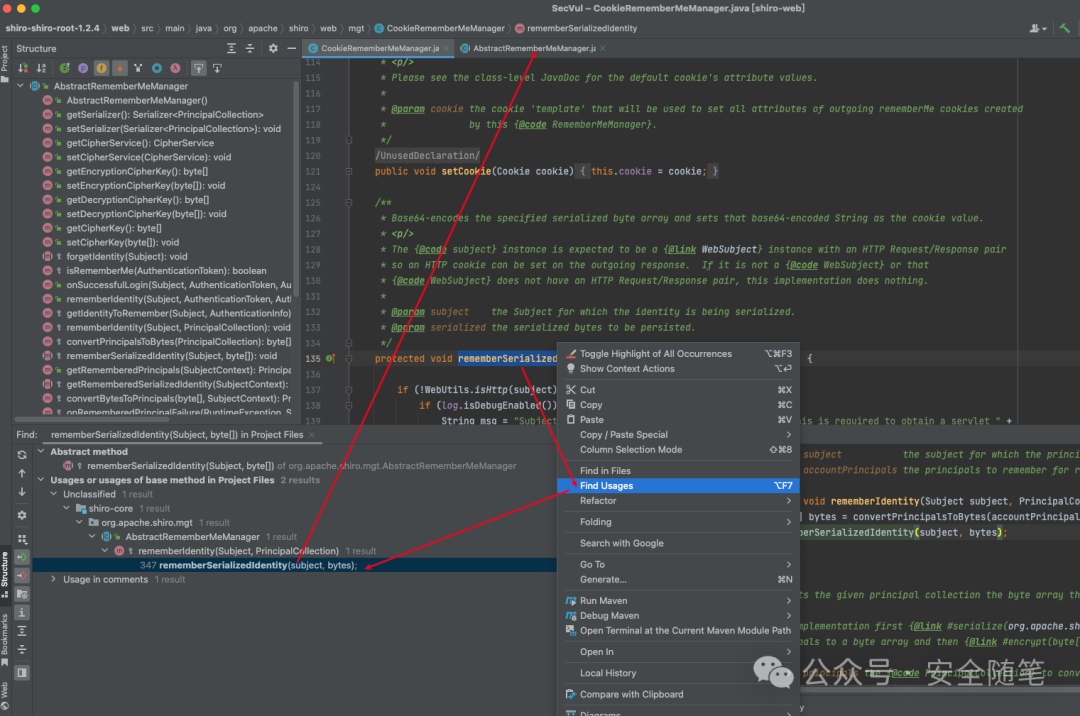The height and width of the screenshot is (716, 1080).
Task: Click Group By icon in Find panel
Action: click(22, 539)
